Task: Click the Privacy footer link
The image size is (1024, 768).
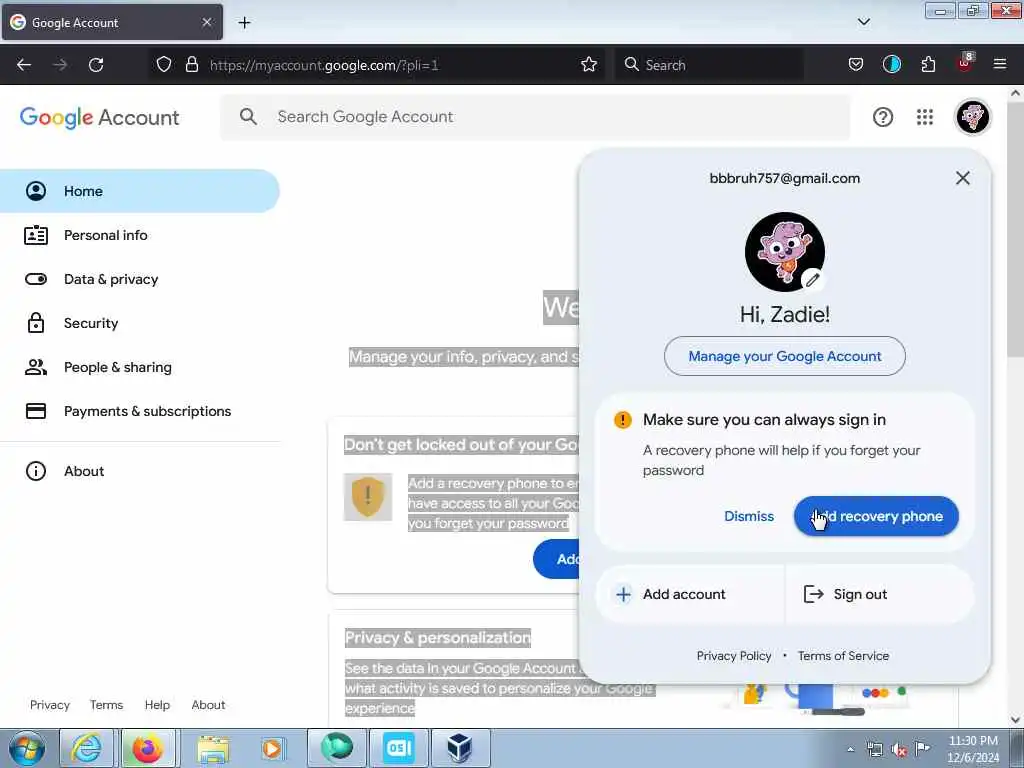Action: click(x=50, y=705)
